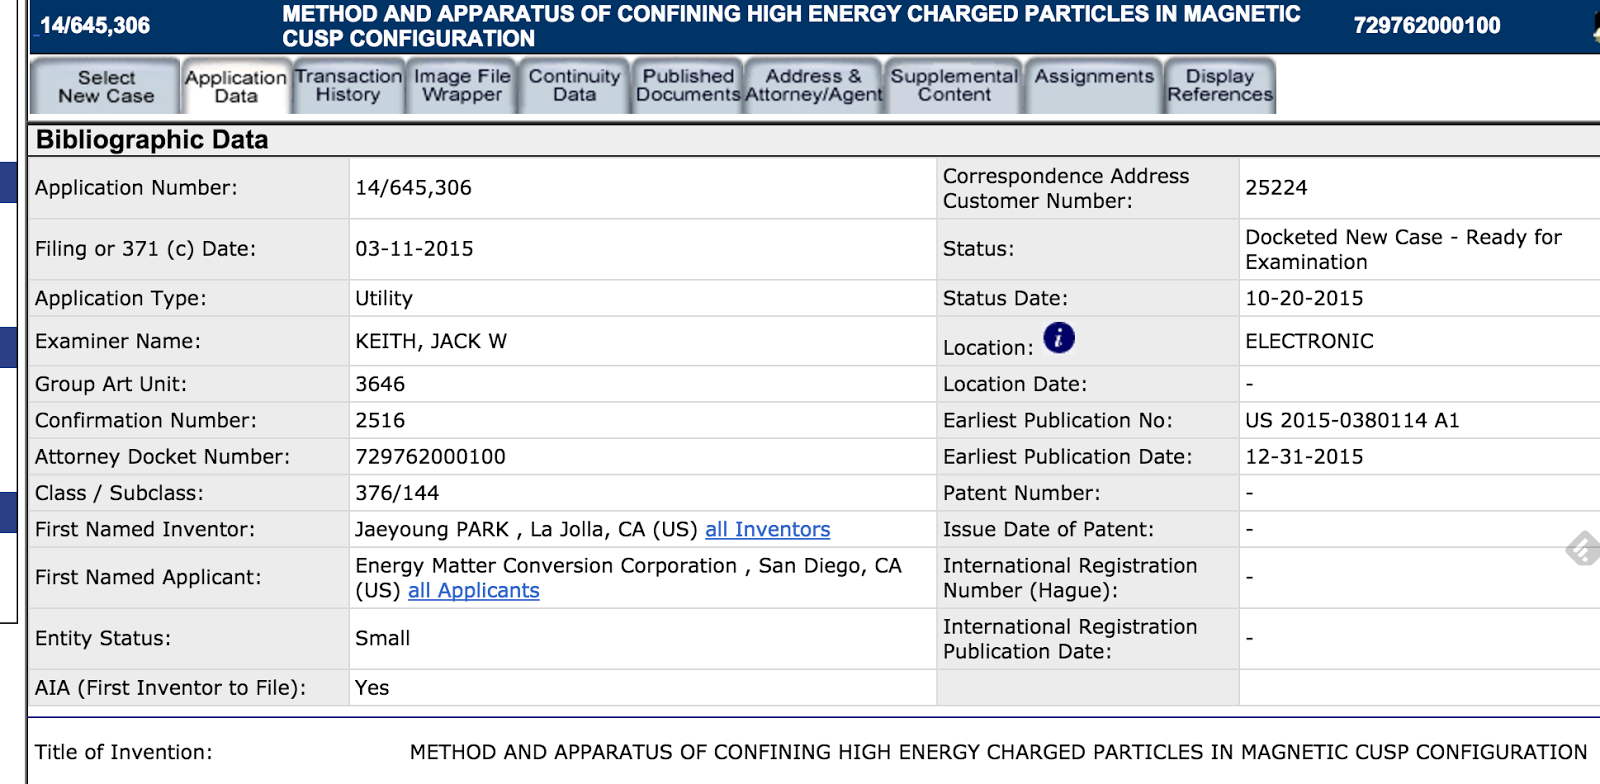Click the attorney docket number value cell
The height and width of the screenshot is (784, 1600).
pyautogui.click(x=430, y=457)
